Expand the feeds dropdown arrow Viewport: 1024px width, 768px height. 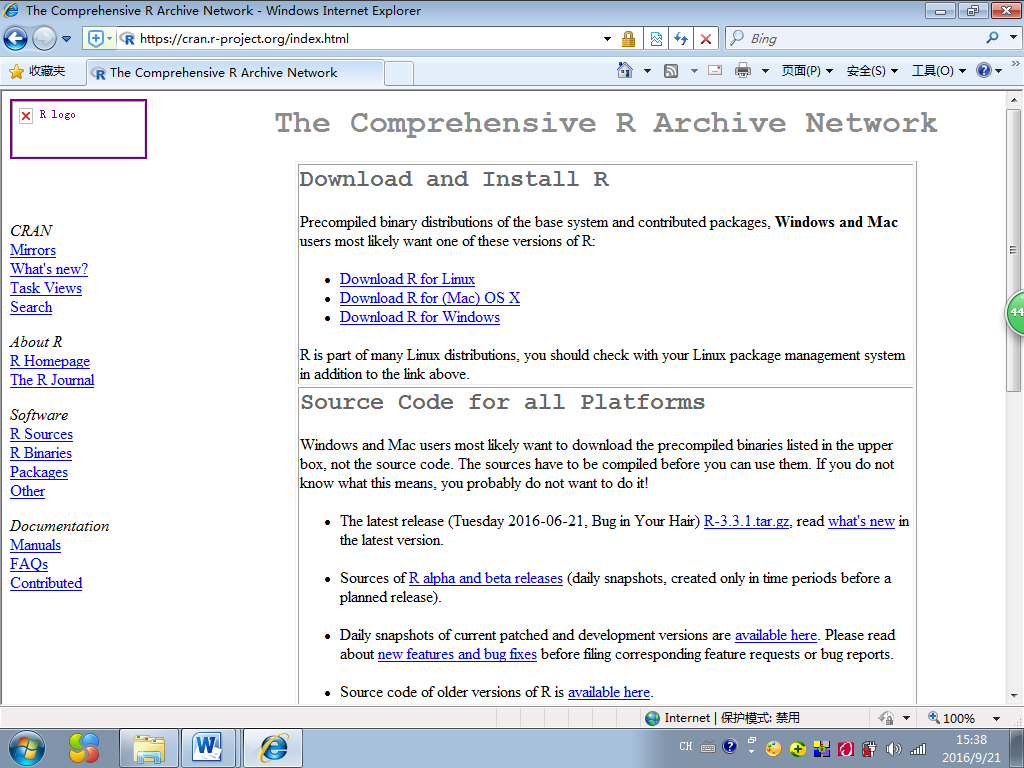pos(694,71)
